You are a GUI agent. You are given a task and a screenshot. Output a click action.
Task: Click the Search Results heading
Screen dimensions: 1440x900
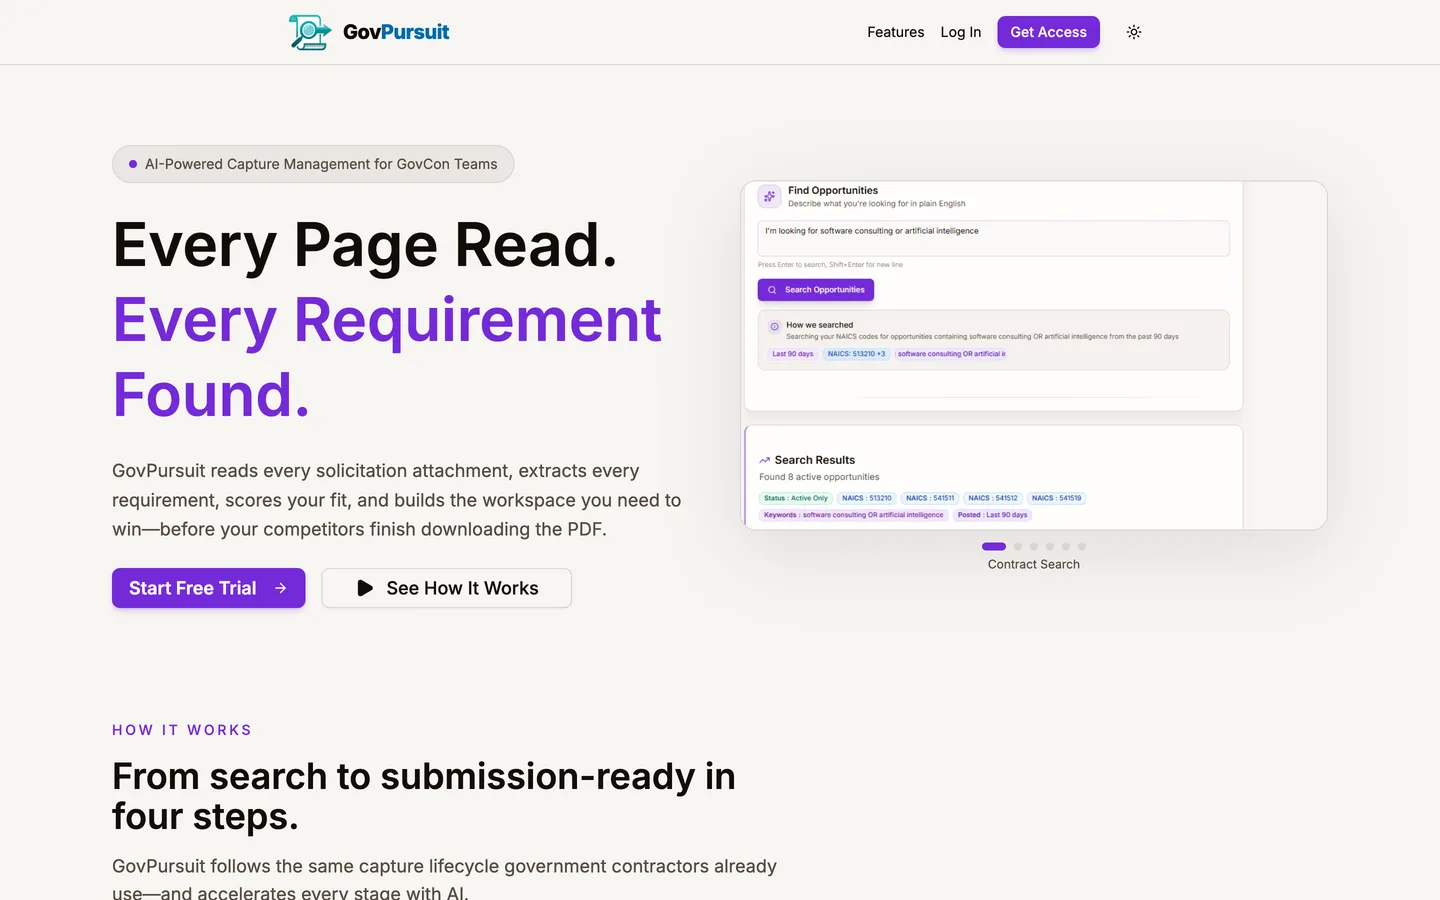coord(815,460)
